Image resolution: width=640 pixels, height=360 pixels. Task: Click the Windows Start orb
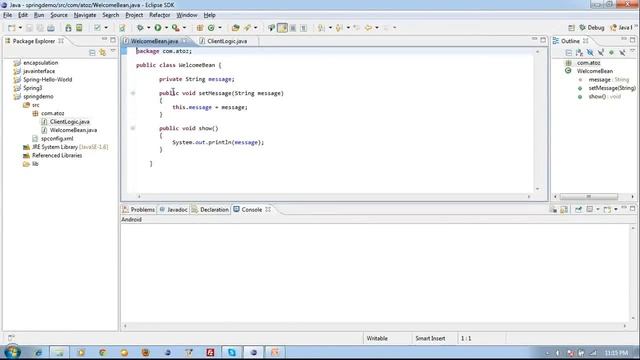click(13, 352)
